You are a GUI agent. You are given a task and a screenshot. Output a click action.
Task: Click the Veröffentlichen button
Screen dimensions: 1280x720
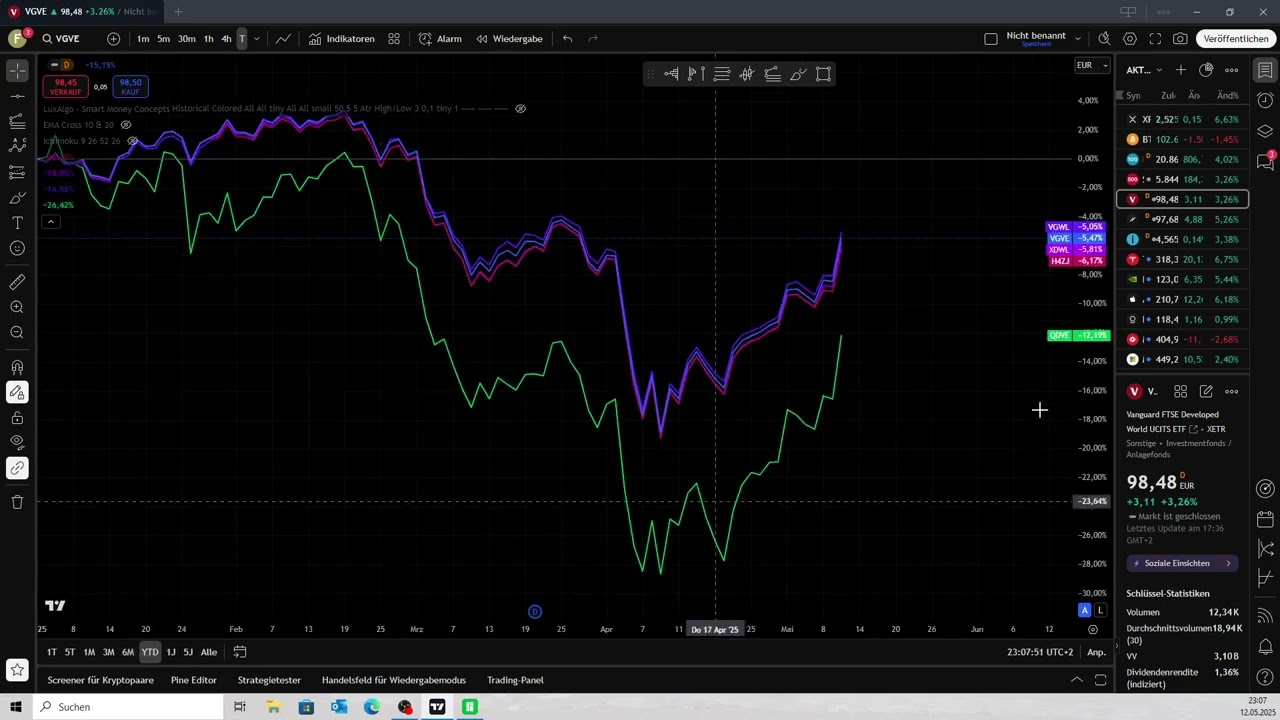[x=1236, y=39]
